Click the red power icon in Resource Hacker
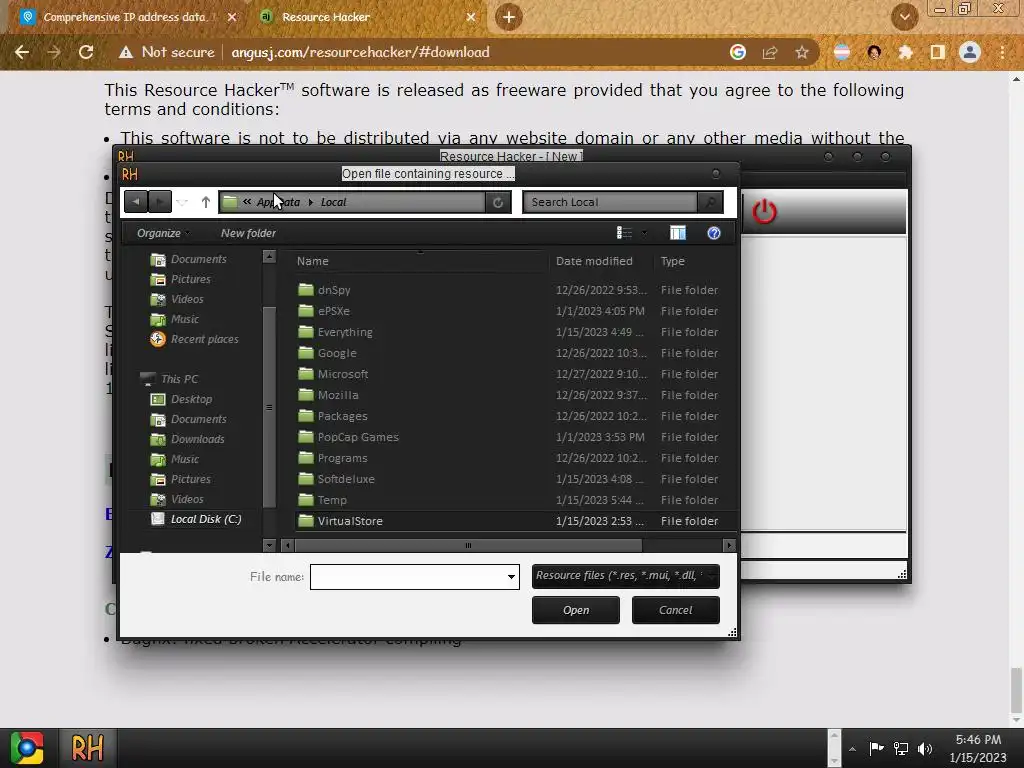This screenshot has height=768, width=1024. coord(765,212)
